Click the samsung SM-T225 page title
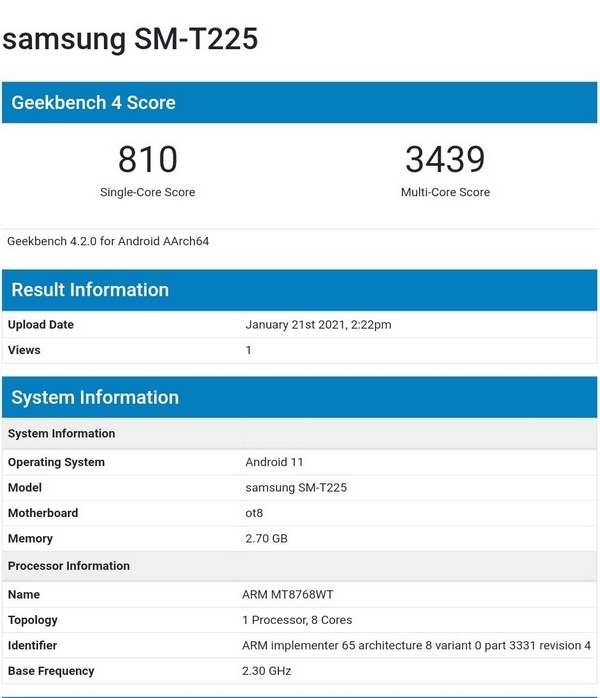This screenshot has height=698, width=600. pos(130,39)
